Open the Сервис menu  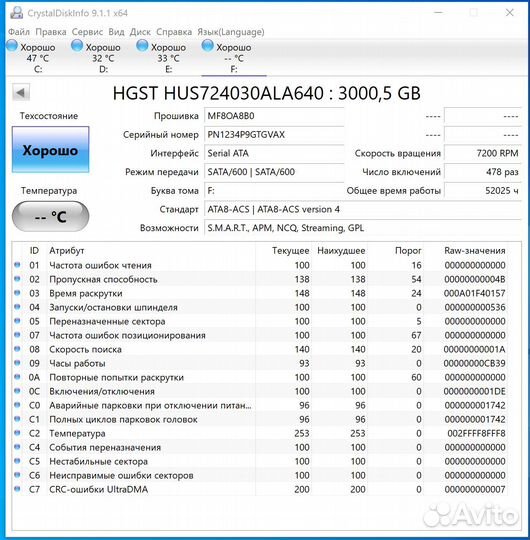[x=87, y=32]
